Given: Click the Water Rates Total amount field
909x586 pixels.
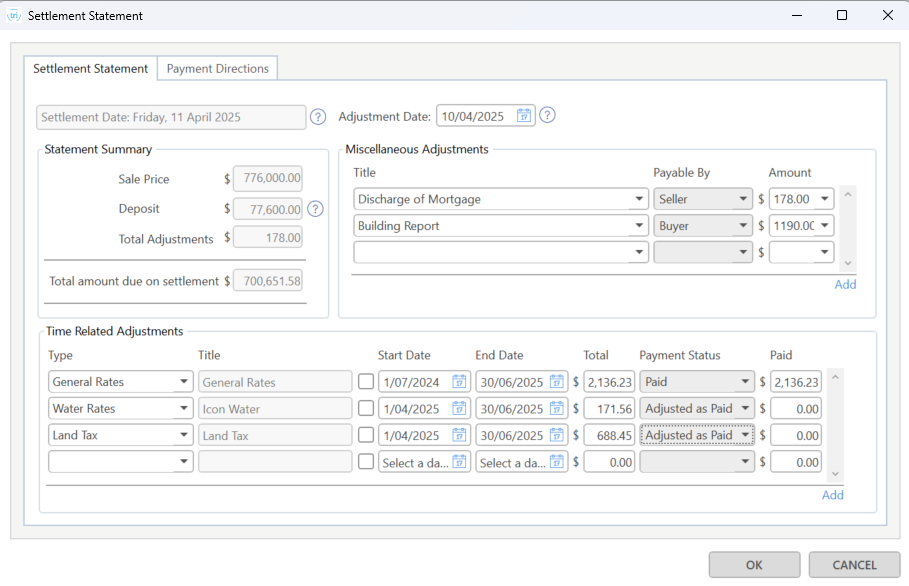Looking at the screenshot, I should [x=609, y=409].
